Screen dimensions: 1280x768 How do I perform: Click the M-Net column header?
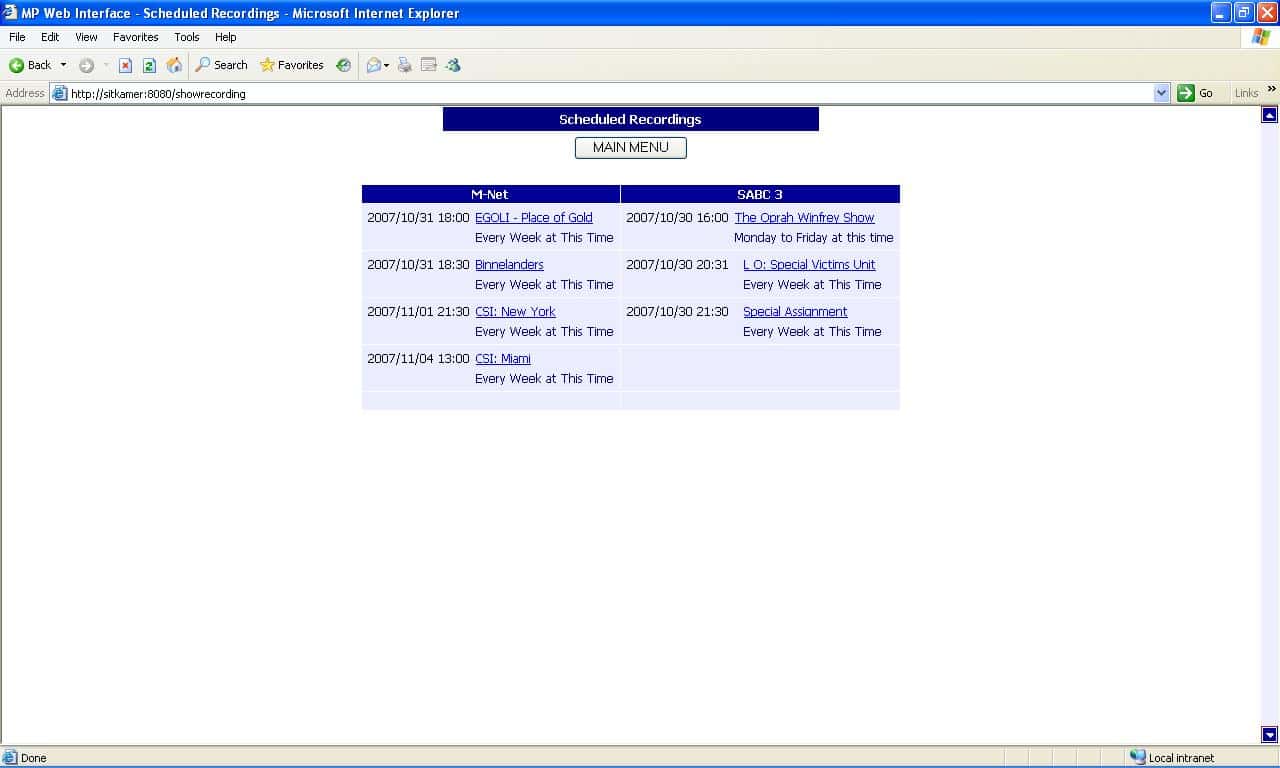pyautogui.click(x=490, y=194)
